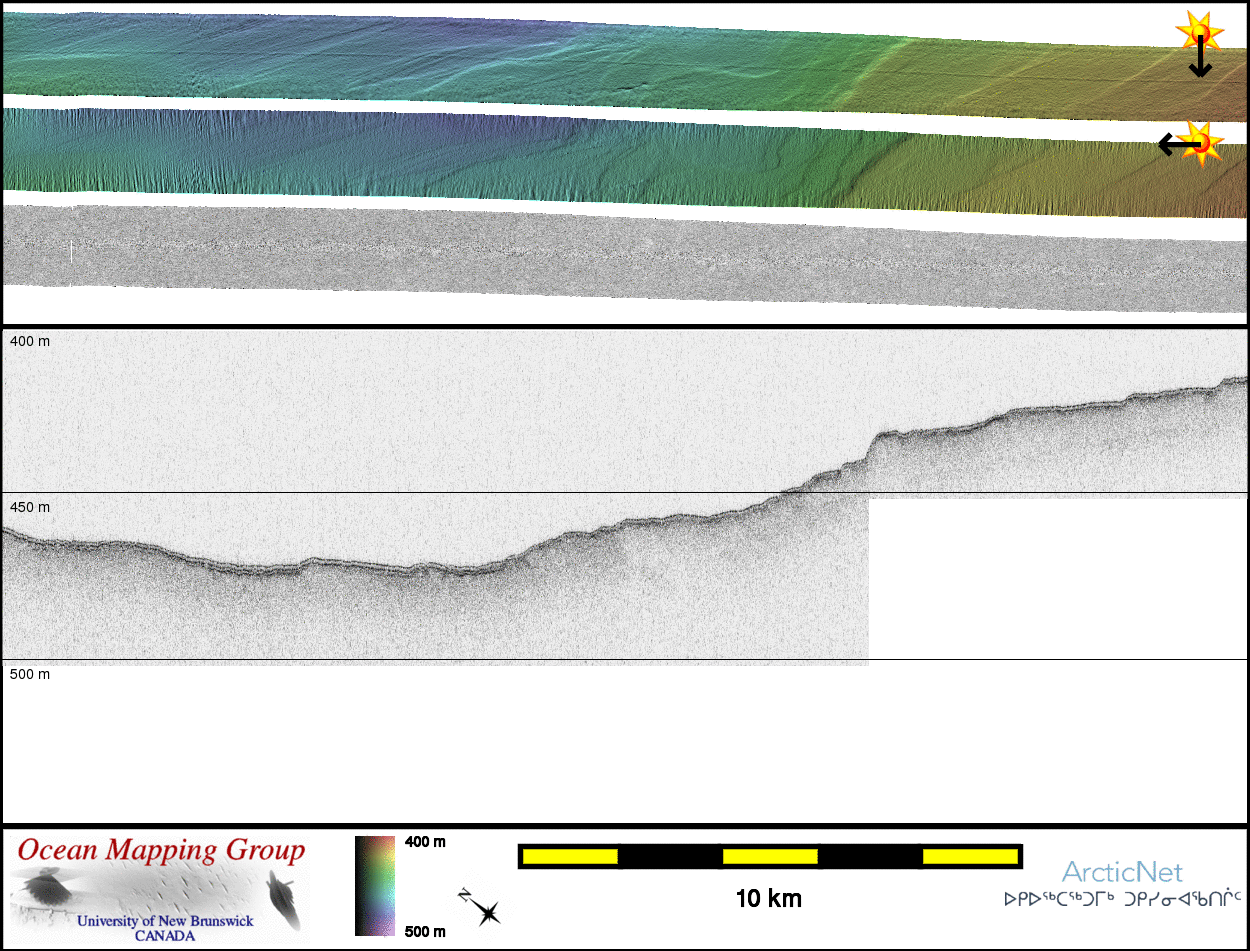
Task: Click the 500 m label beside color scale
Action: (x=425, y=931)
